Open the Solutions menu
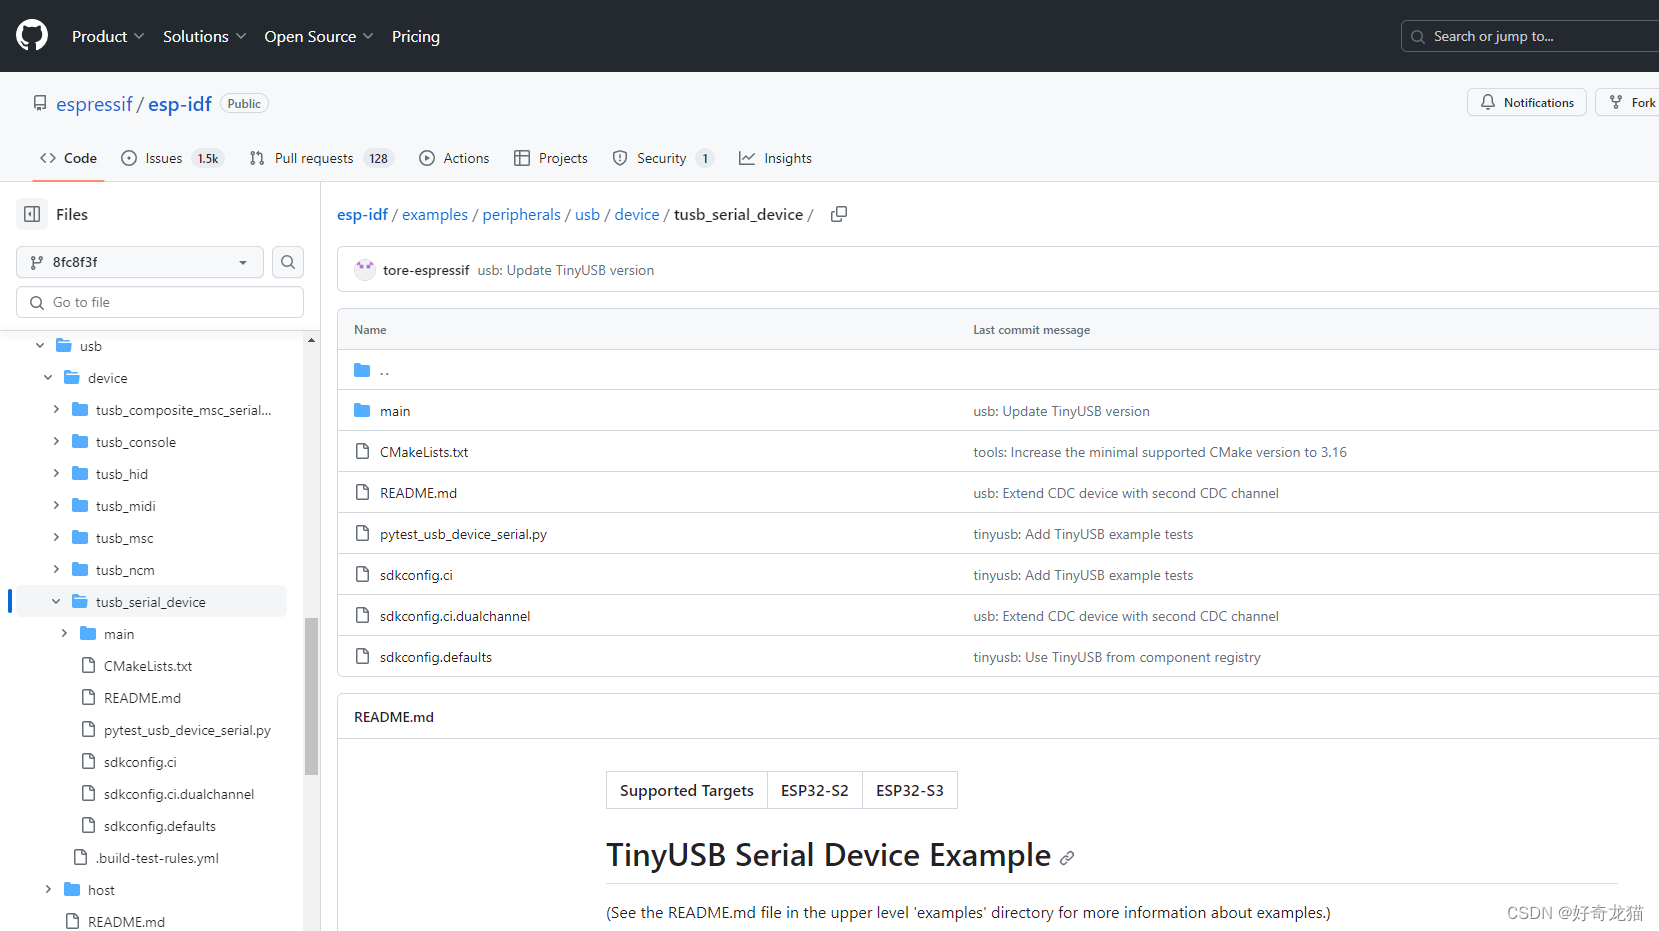This screenshot has height=931, width=1659. click(x=204, y=36)
